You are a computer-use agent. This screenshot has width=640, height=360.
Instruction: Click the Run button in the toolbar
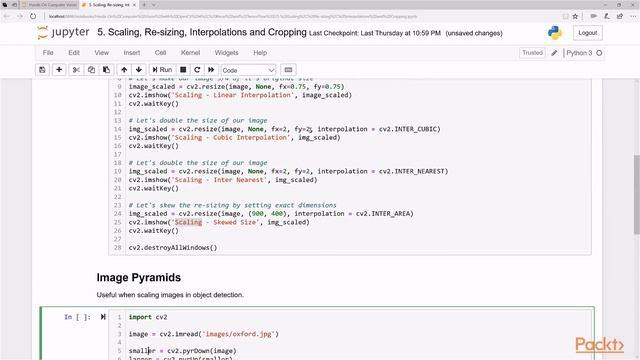pos(162,70)
